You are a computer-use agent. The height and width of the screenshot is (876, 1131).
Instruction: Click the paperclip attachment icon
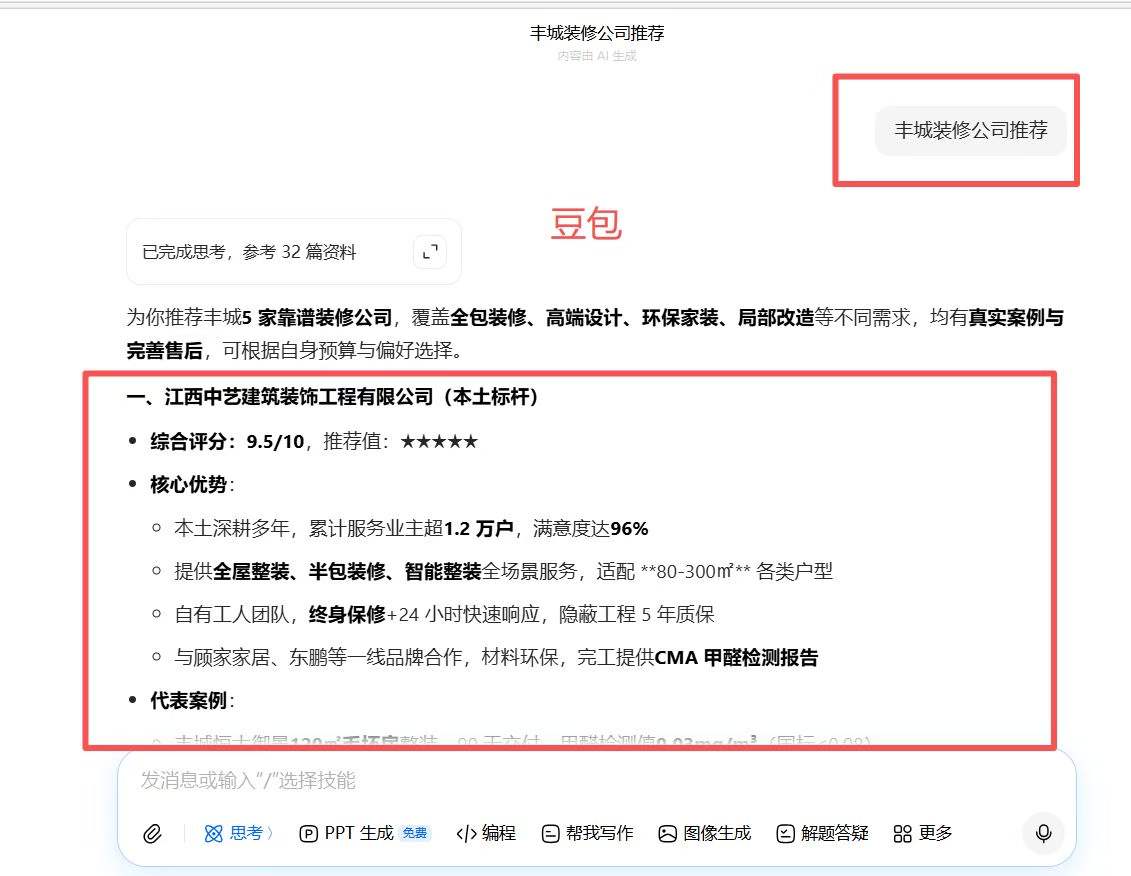click(x=152, y=833)
